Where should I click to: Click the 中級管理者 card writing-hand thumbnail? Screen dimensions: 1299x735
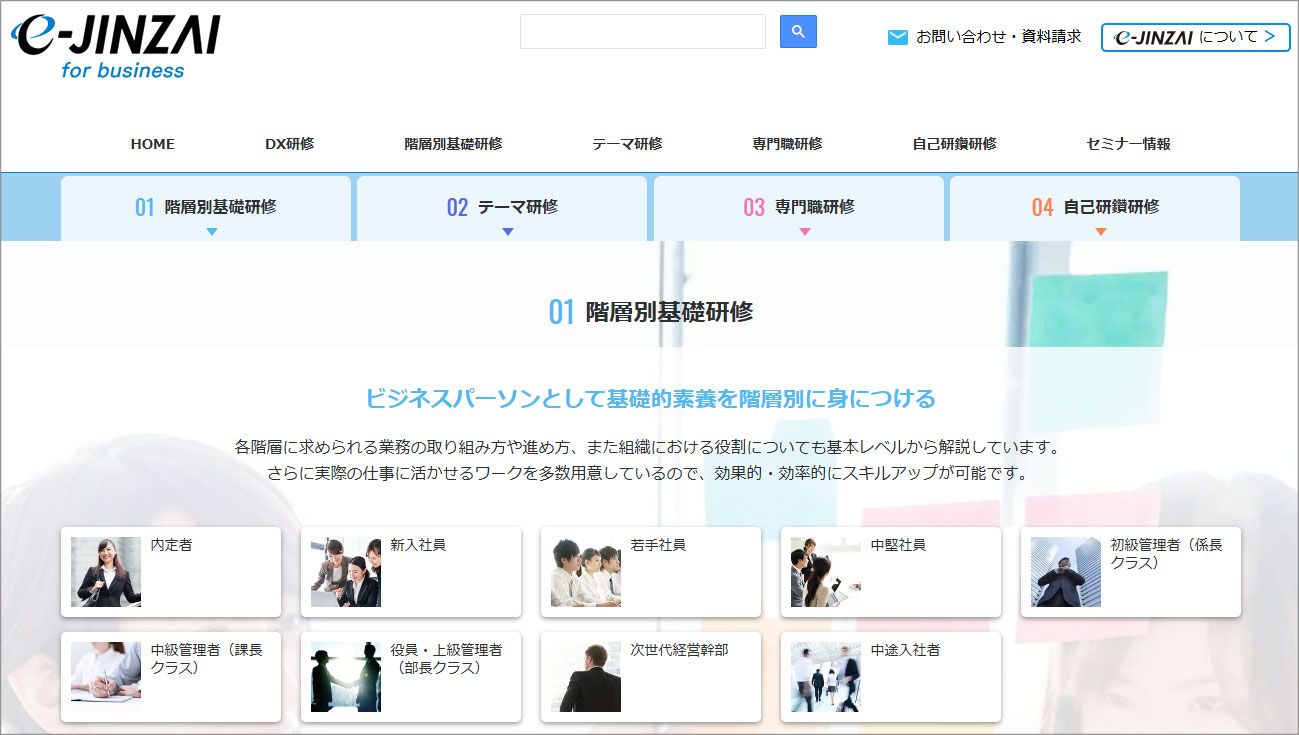106,677
